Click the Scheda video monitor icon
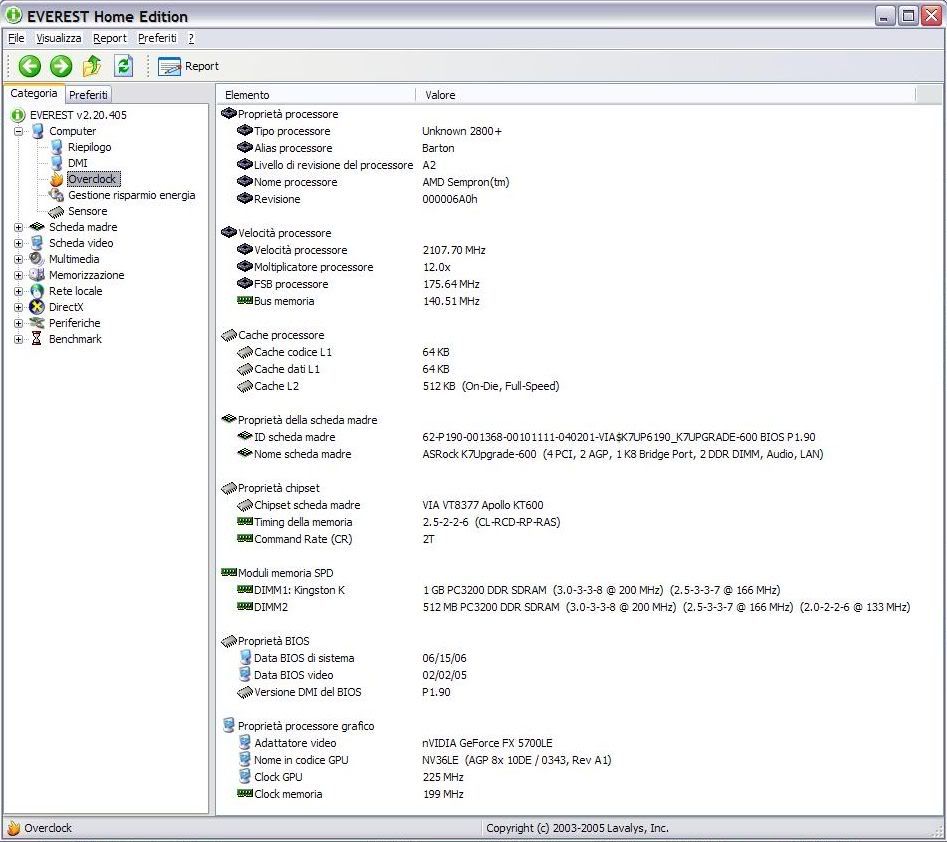 click(x=37, y=243)
